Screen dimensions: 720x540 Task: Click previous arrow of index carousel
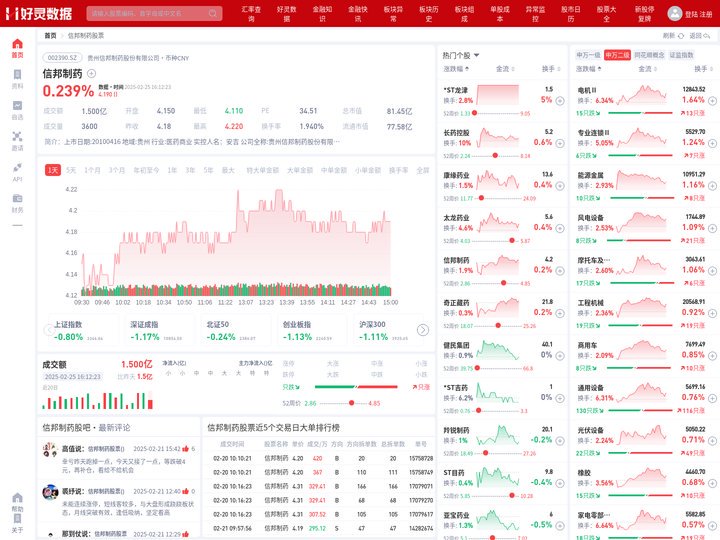[x=49, y=330]
